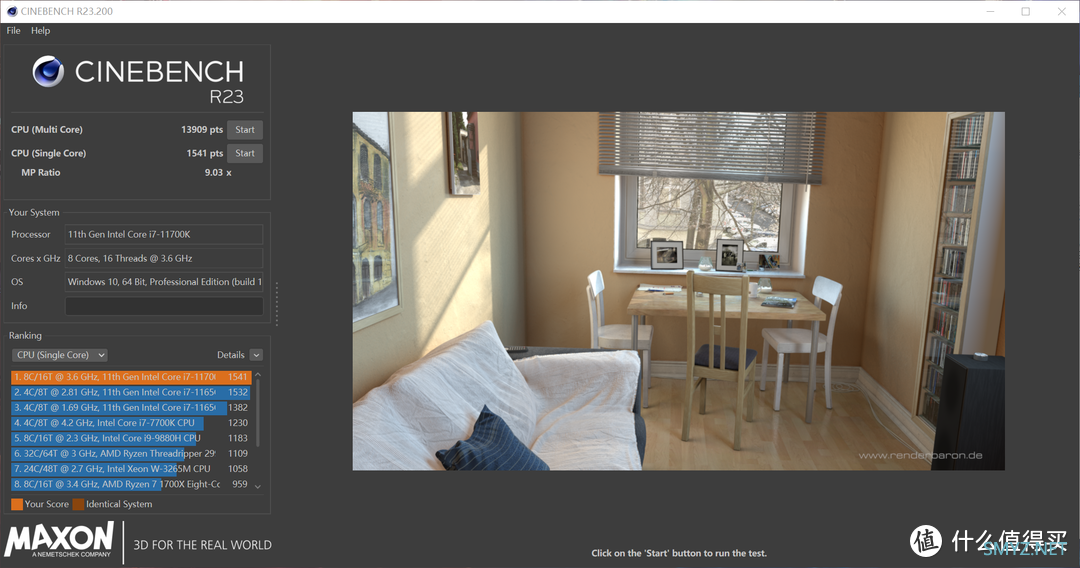Start the CPU Multi Core test

tap(245, 129)
